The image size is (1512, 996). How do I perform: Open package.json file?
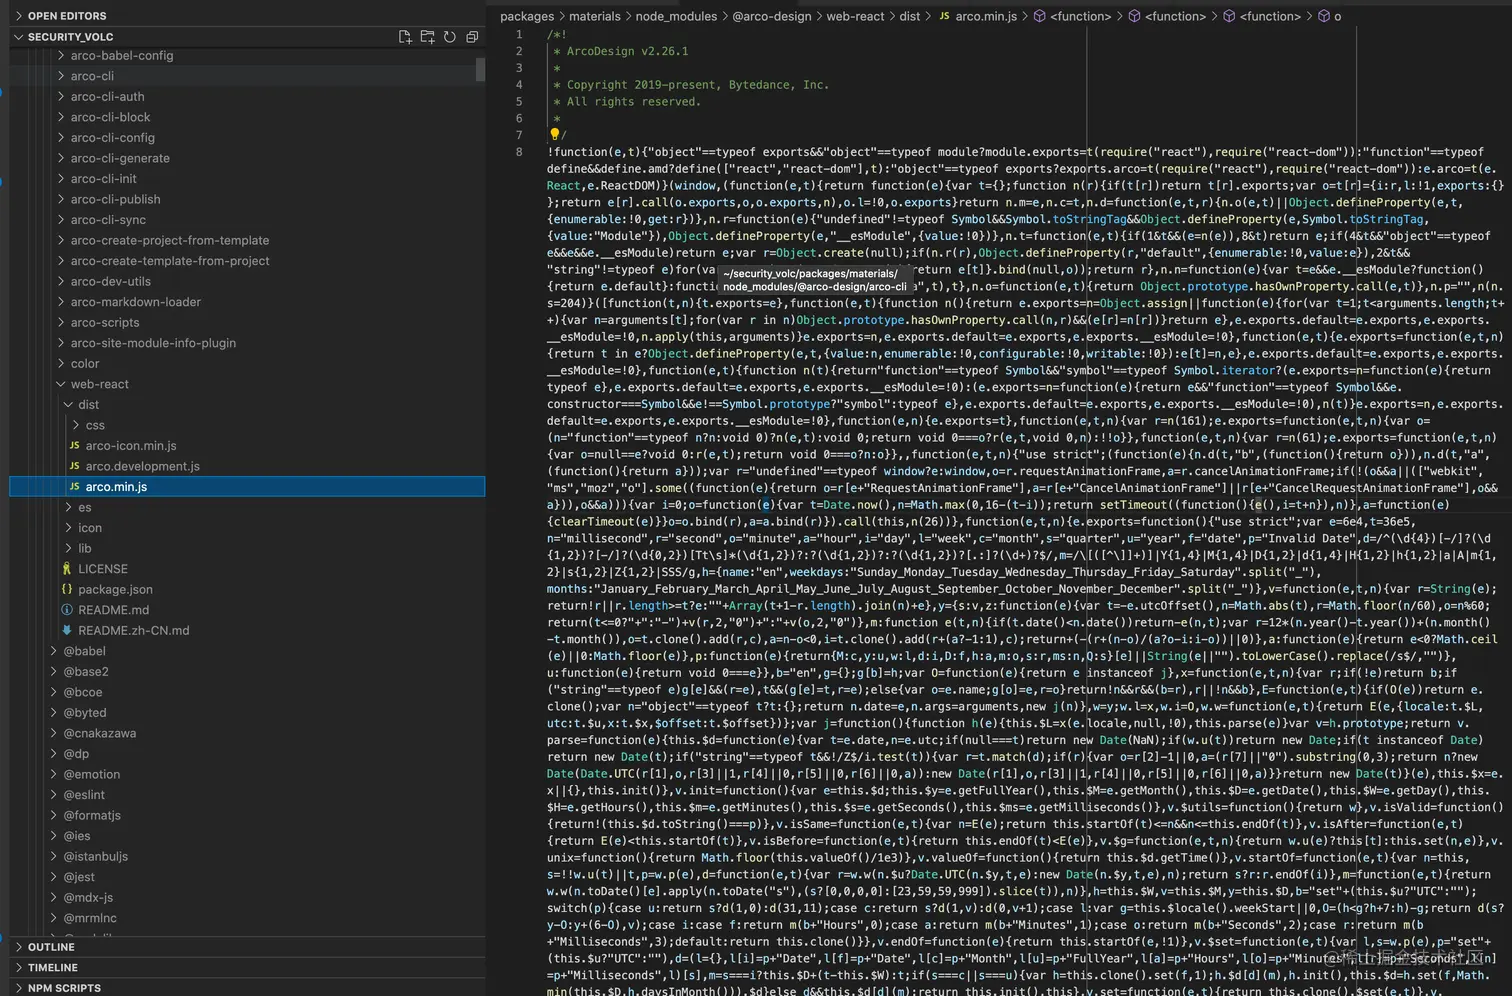click(116, 590)
